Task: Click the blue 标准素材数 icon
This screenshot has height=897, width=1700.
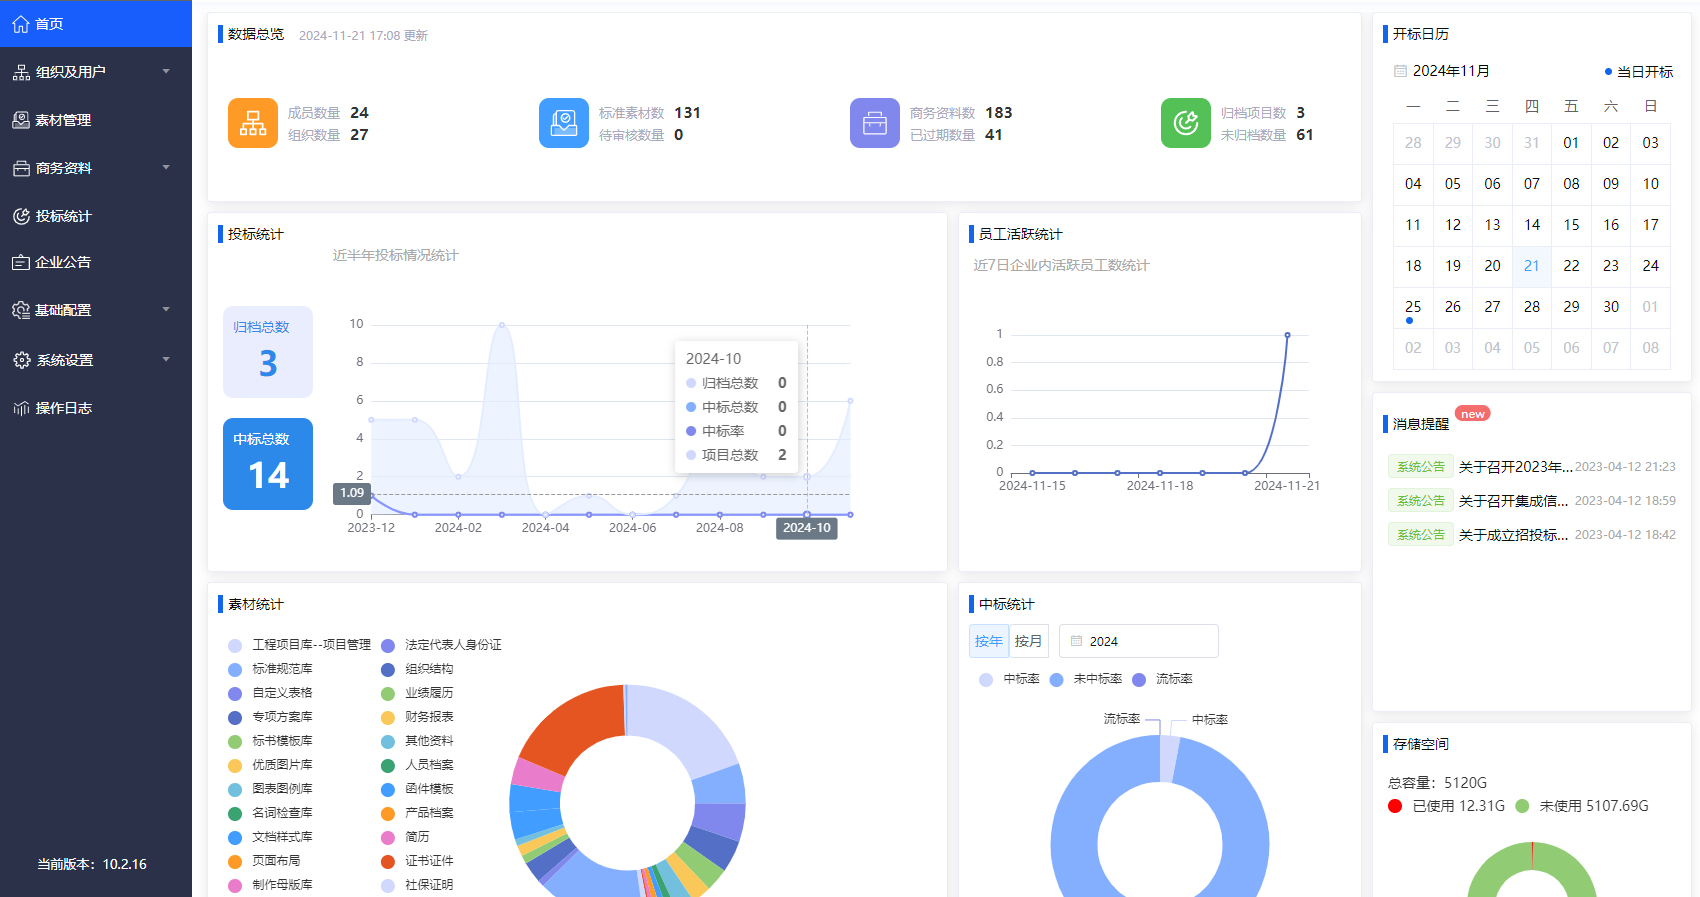Action: tap(564, 123)
